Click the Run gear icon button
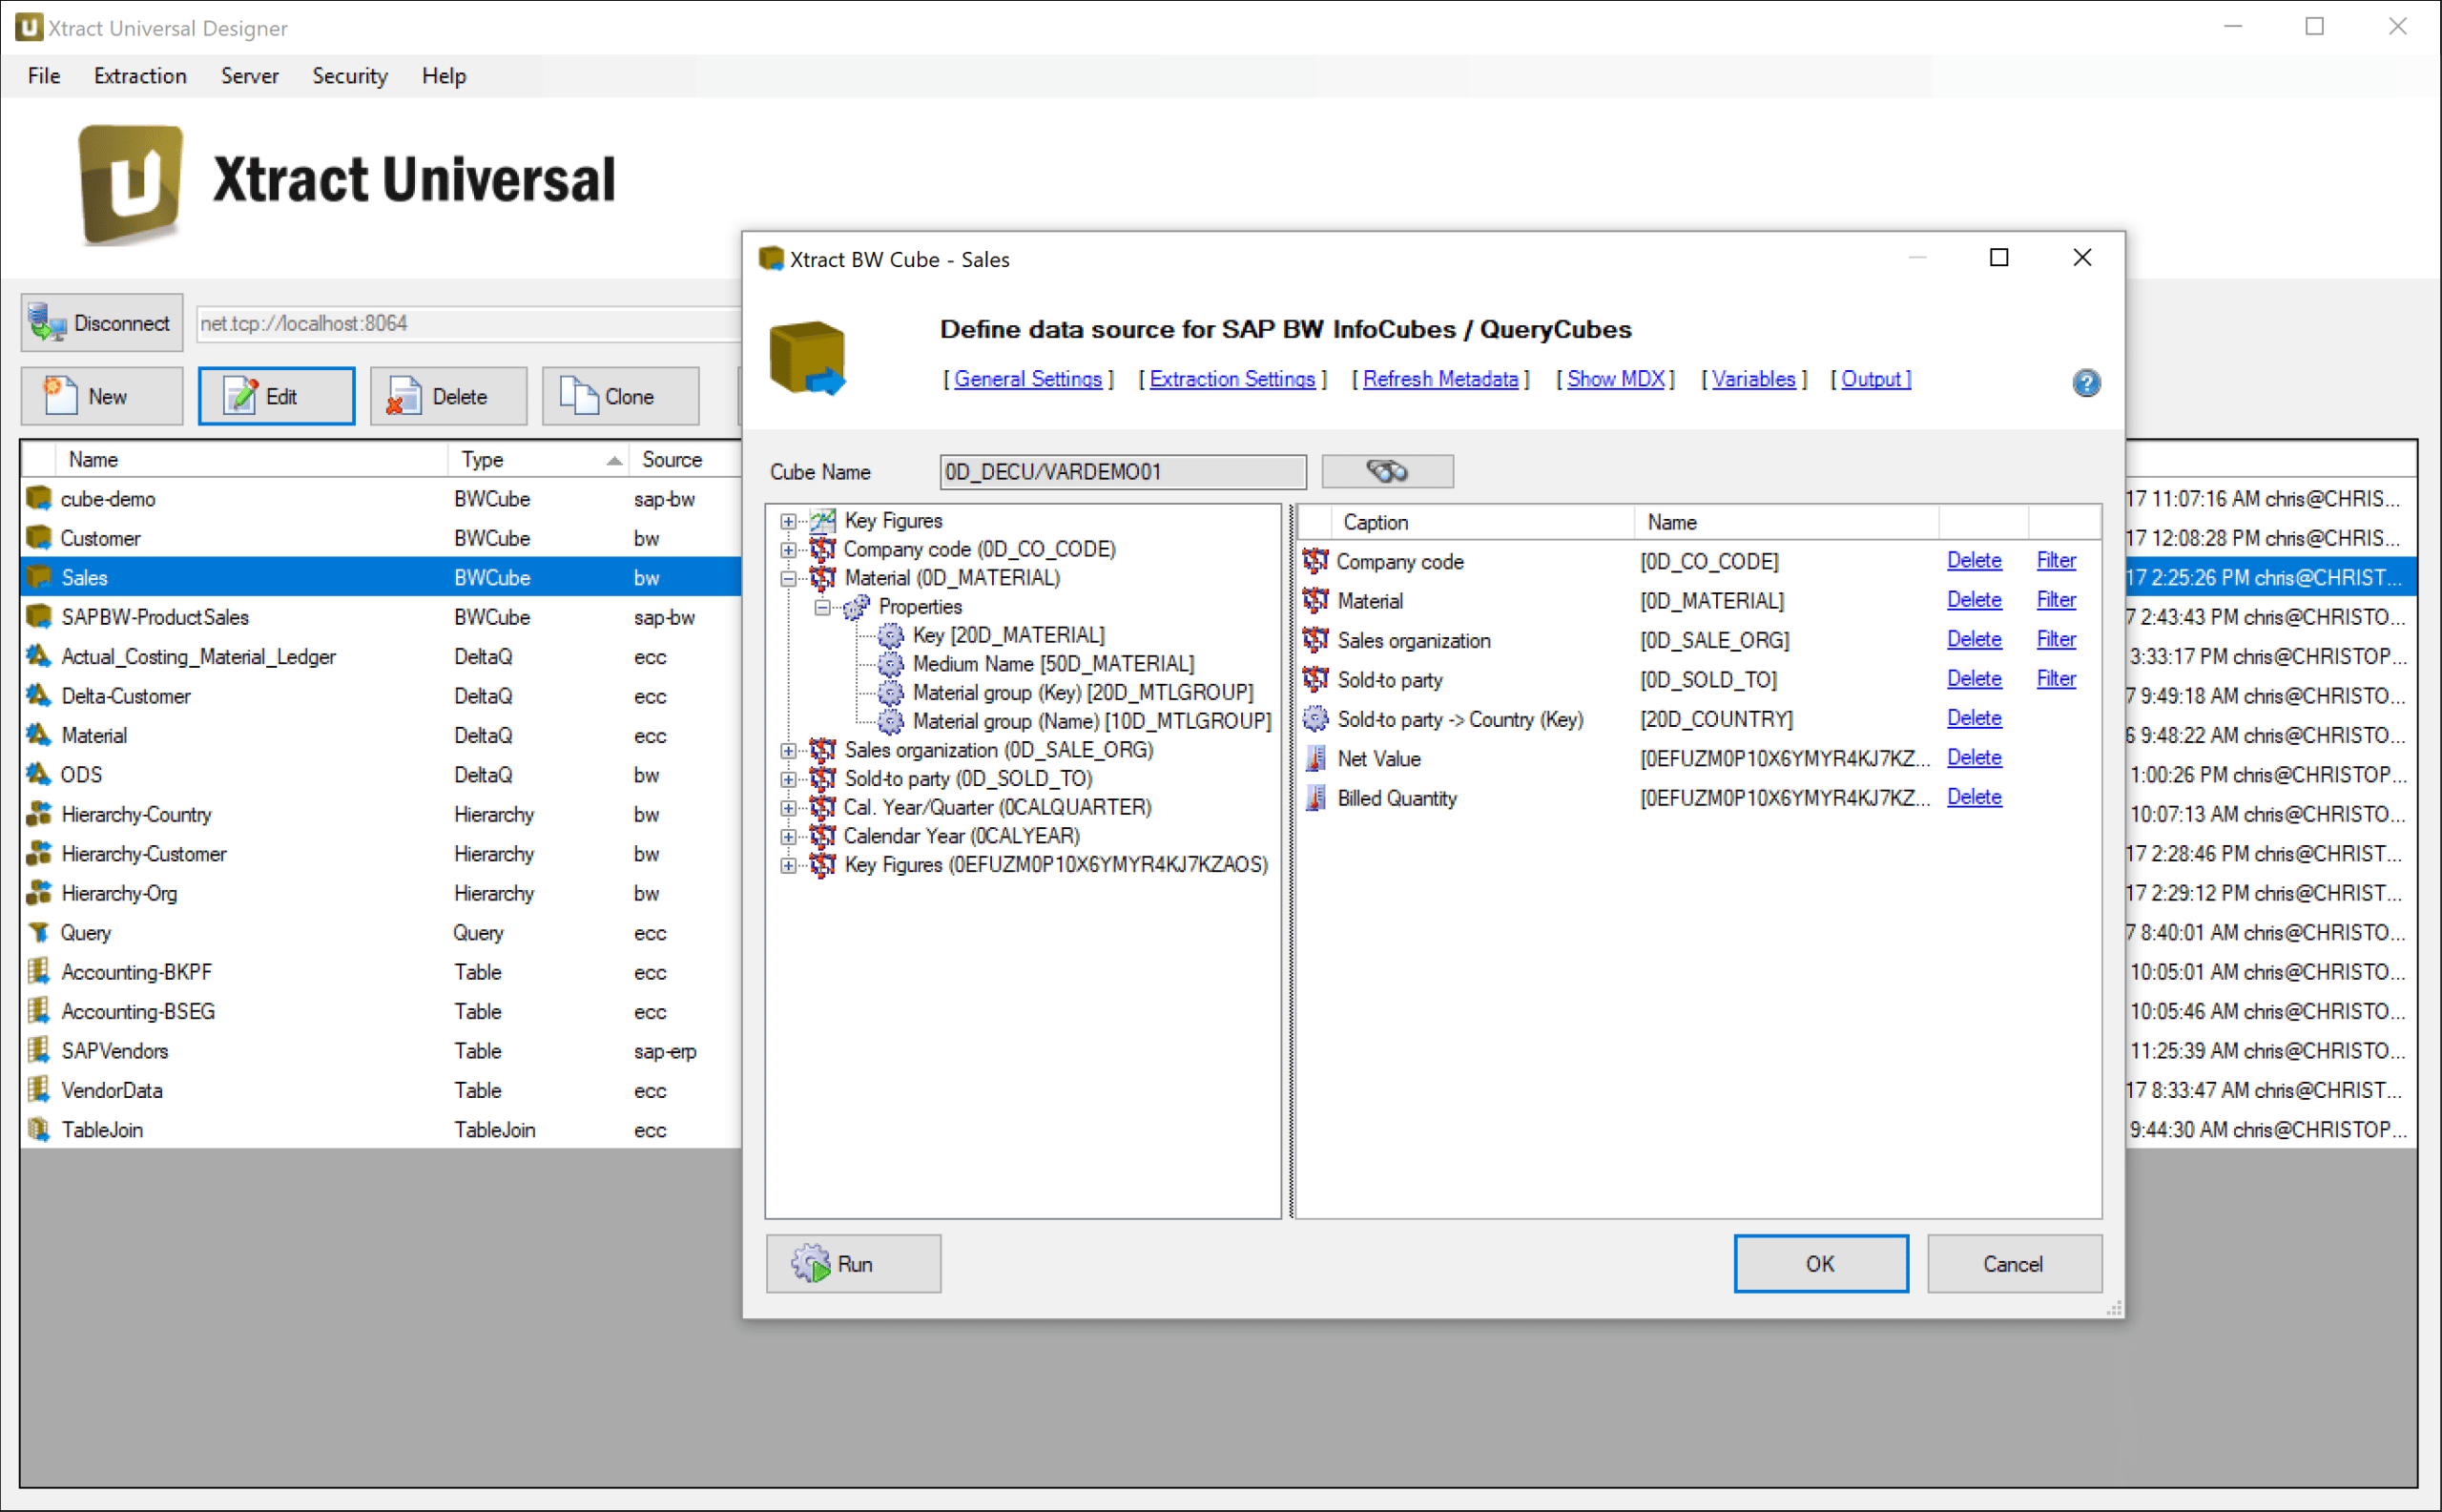This screenshot has height=1512, width=2442. click(x=852, y=1263)
